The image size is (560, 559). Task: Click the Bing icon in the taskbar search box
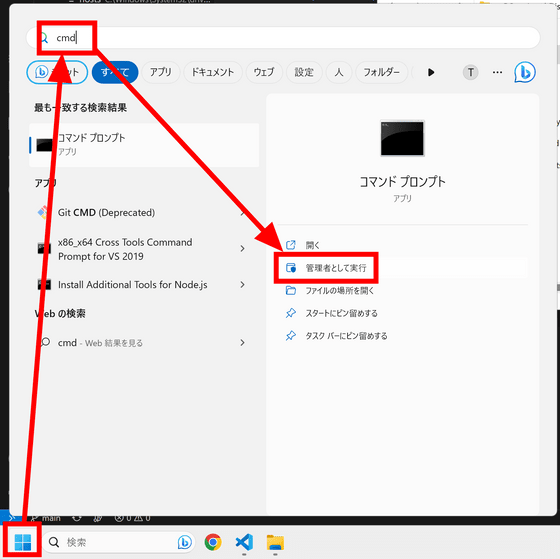pyautogui.click(x=184, y=542)
